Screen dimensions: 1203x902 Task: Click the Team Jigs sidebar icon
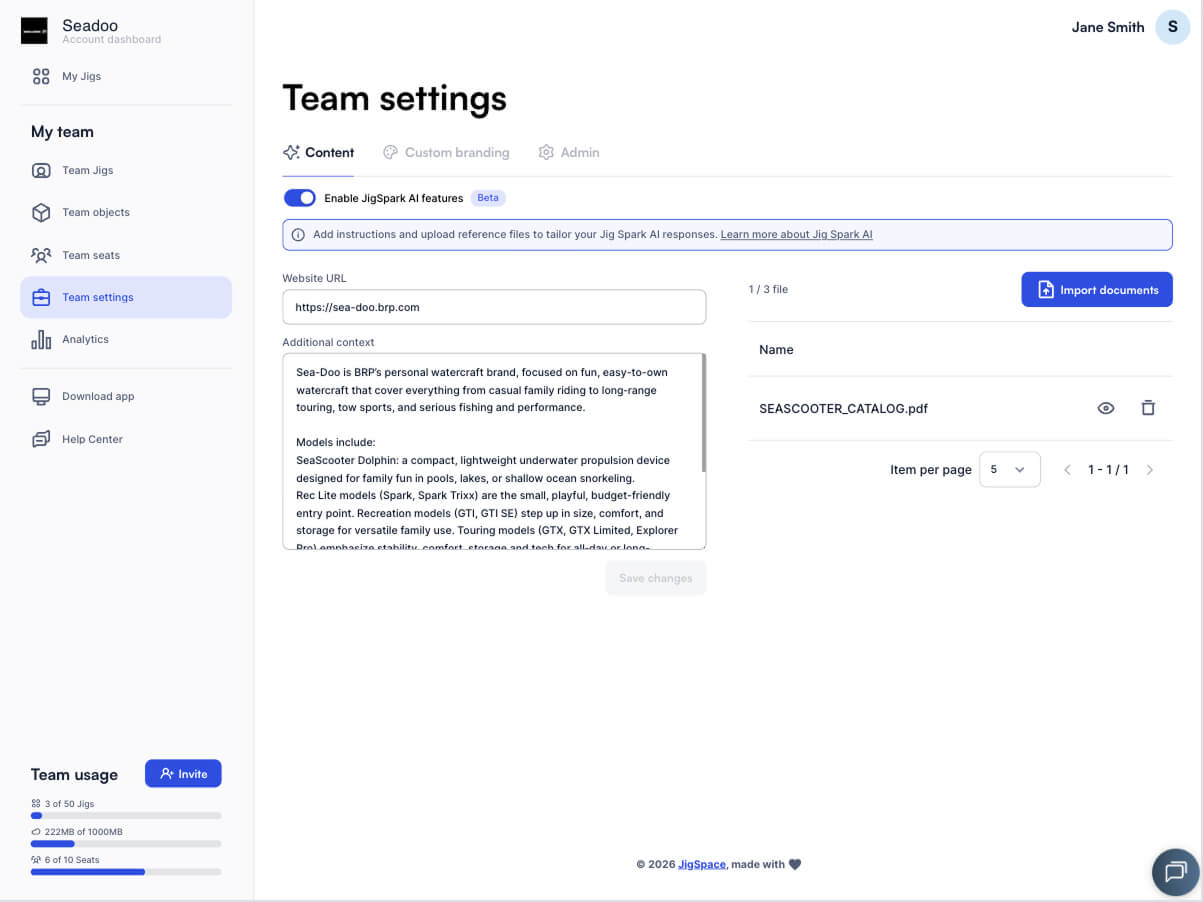(41, 170)
